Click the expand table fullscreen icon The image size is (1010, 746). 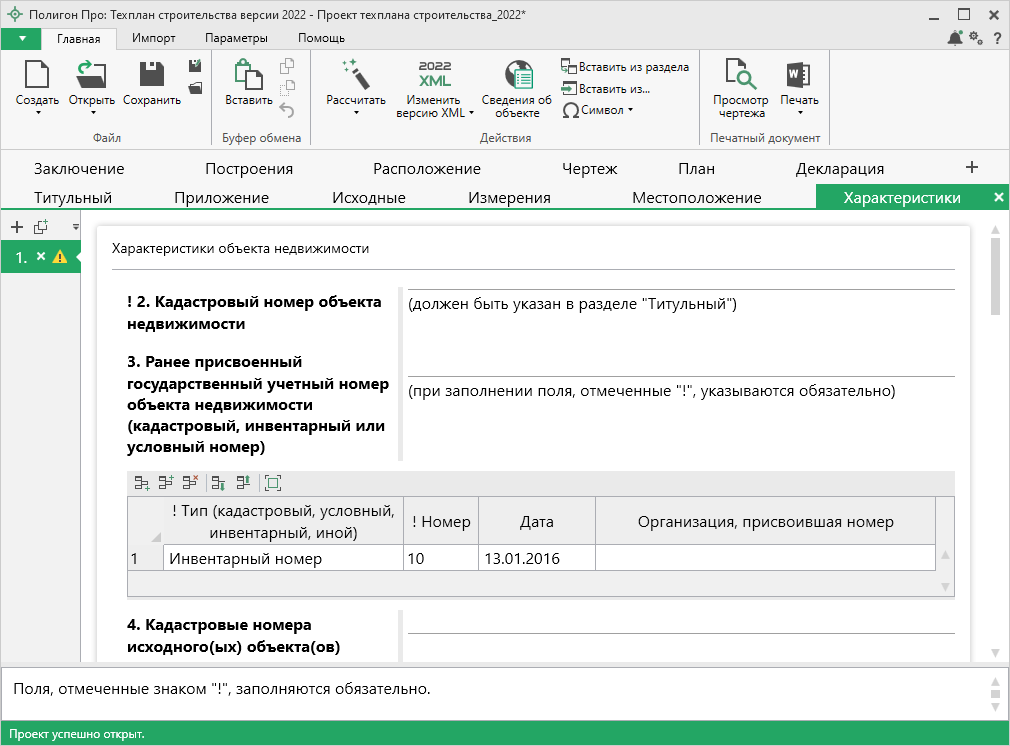pos(273,483)
